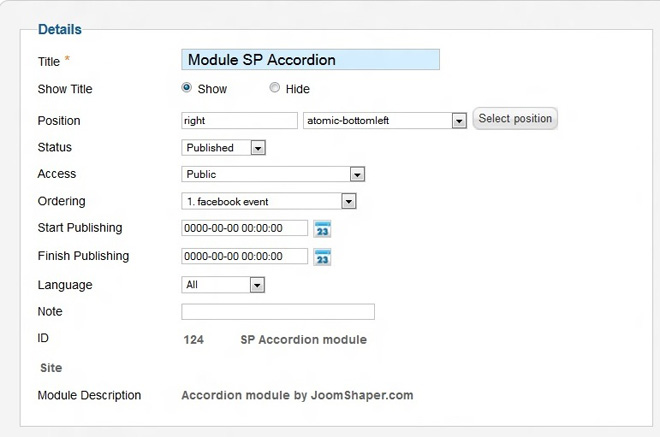660x437 pixels.
Task: Click the Show Title label
Action: [65, 89]
